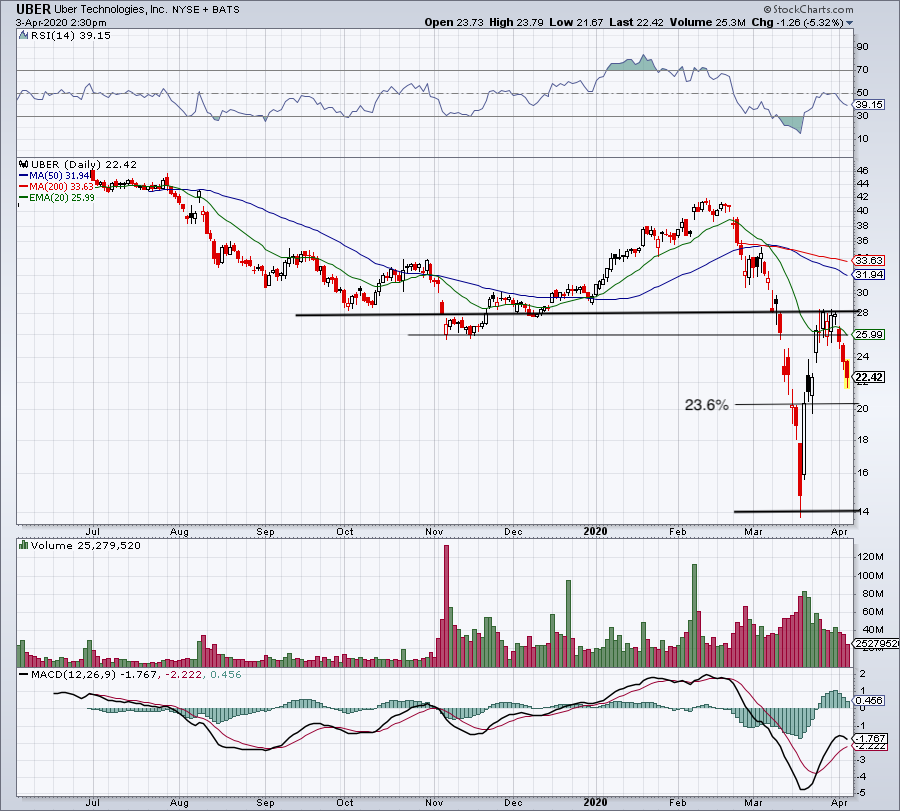
Task: Click the blue 31.94 price tag on right axis
Action: 868,274
